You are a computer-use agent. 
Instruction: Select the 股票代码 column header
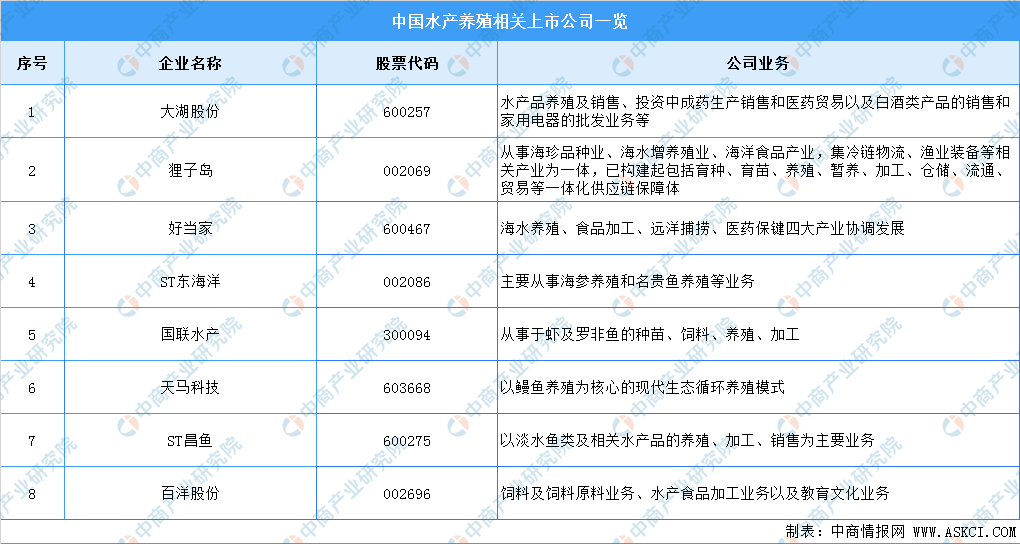point(407,63)
